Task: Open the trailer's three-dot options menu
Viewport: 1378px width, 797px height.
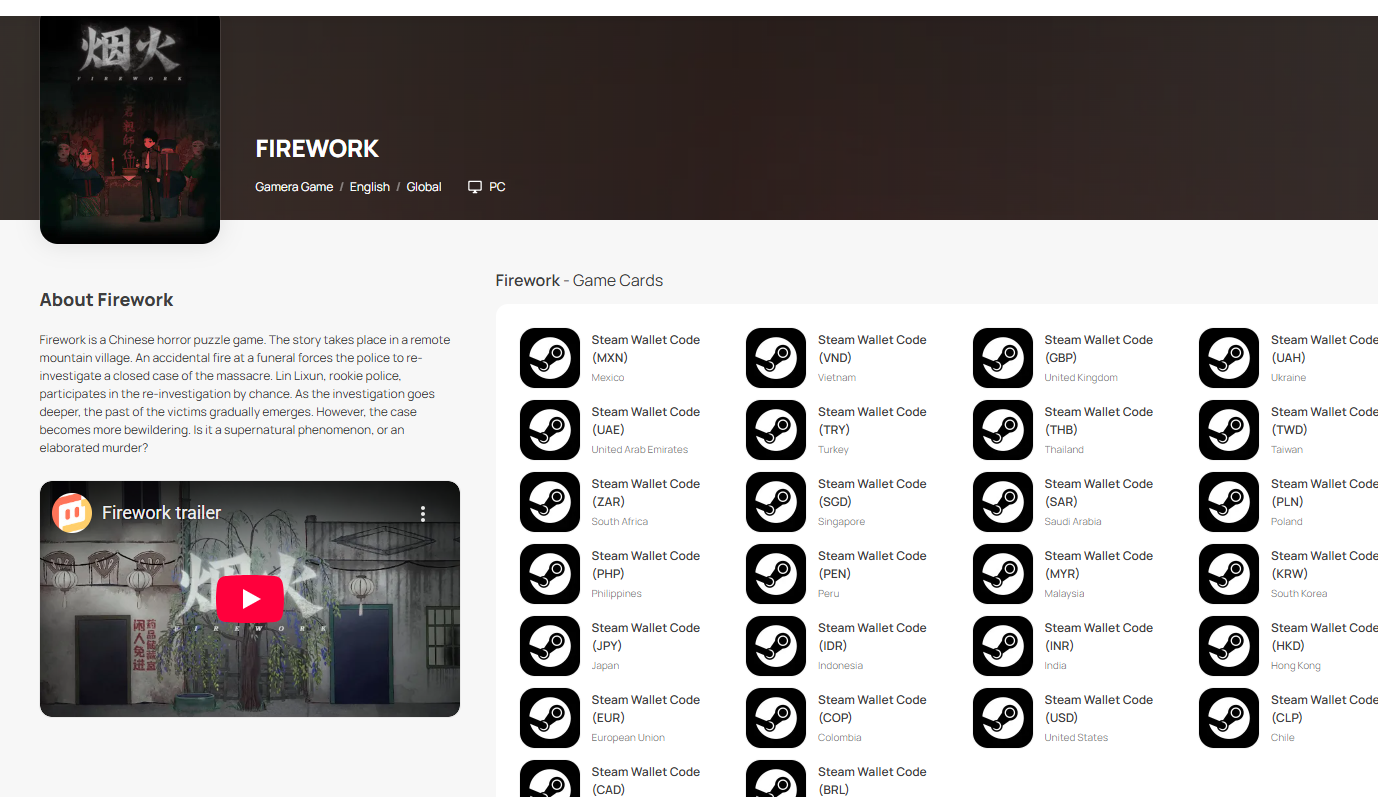Action: point(423,513)
